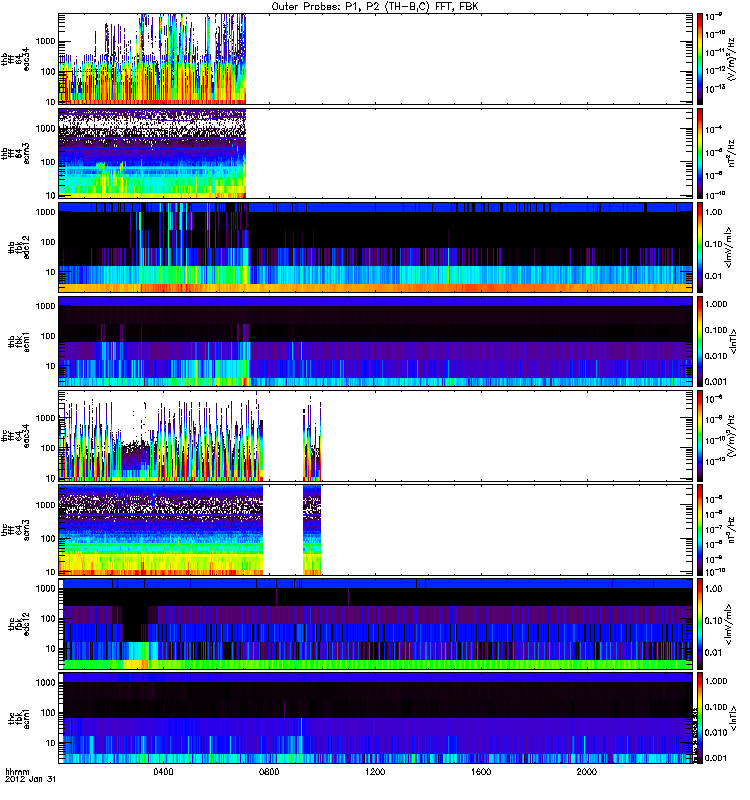Click the color bar of the thc eac34 panel
750x800 pixels.
700,436
